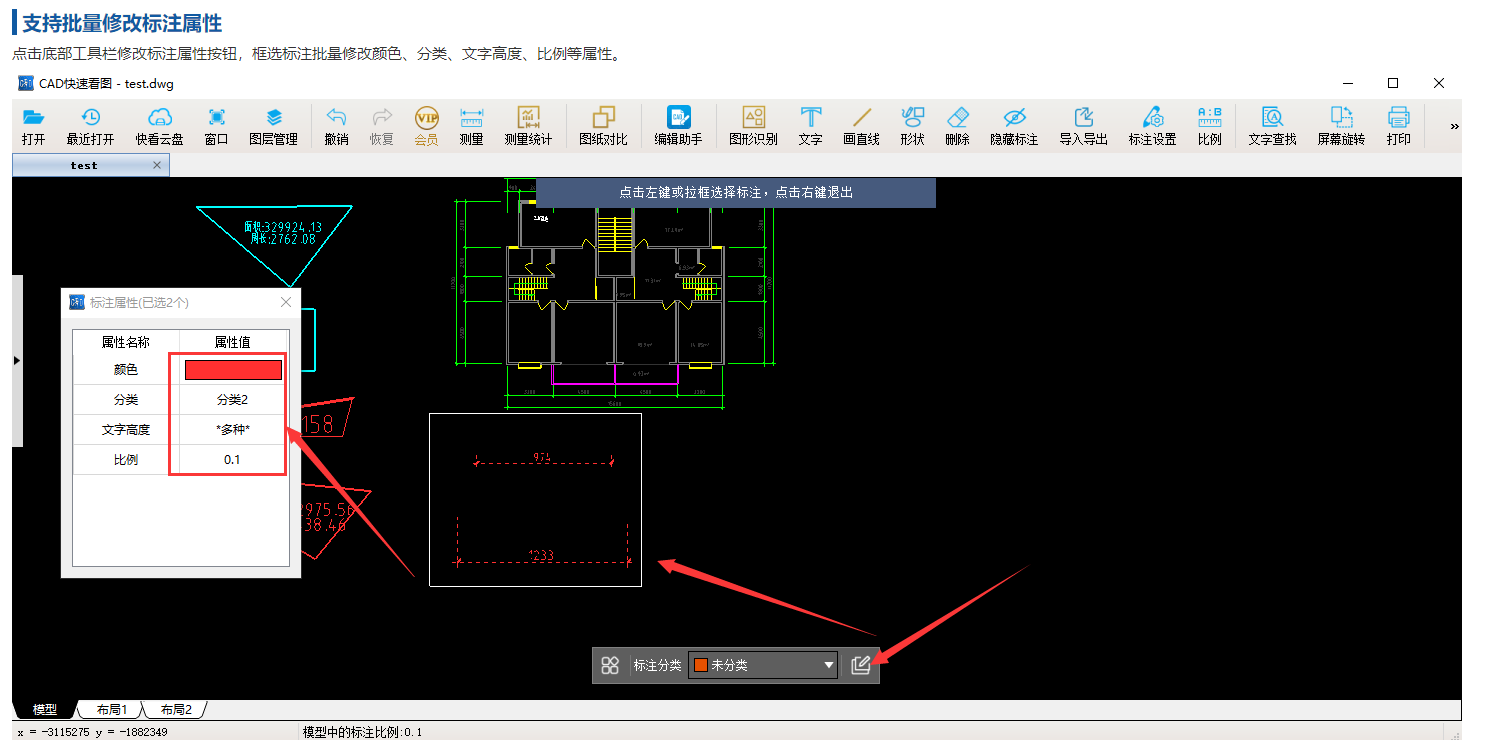The image size is (1487, 751).
Task: Select the 1233 dimension annotation
Action: (541, 556)
